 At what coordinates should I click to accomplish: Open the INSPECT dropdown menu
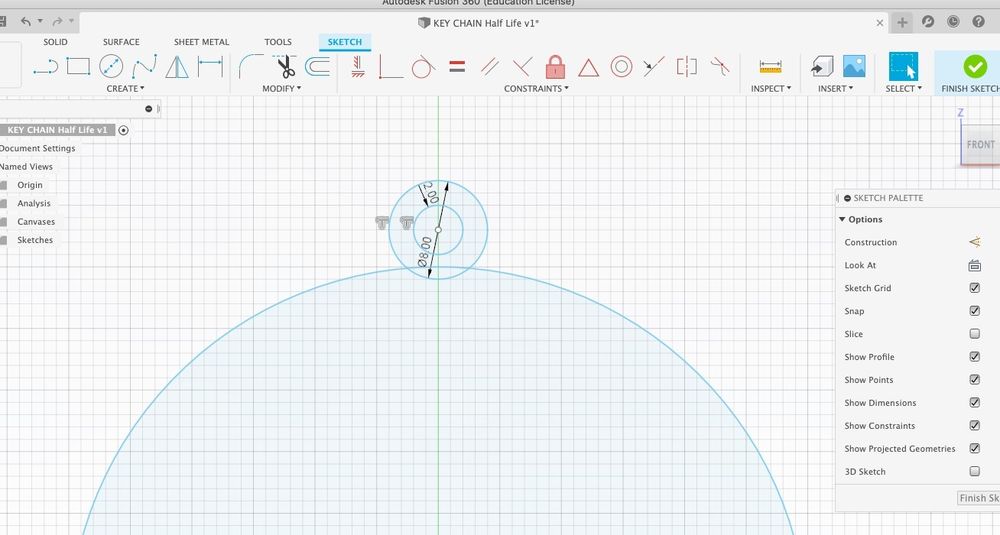point(770,89)
